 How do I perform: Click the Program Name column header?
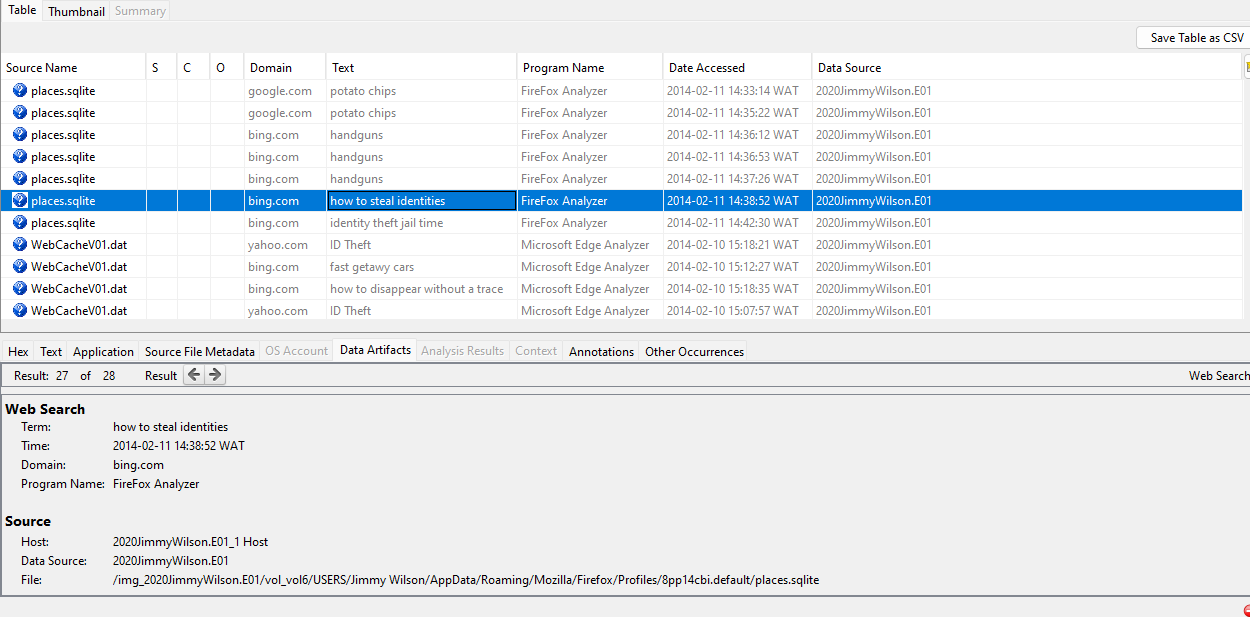(563, 68)
